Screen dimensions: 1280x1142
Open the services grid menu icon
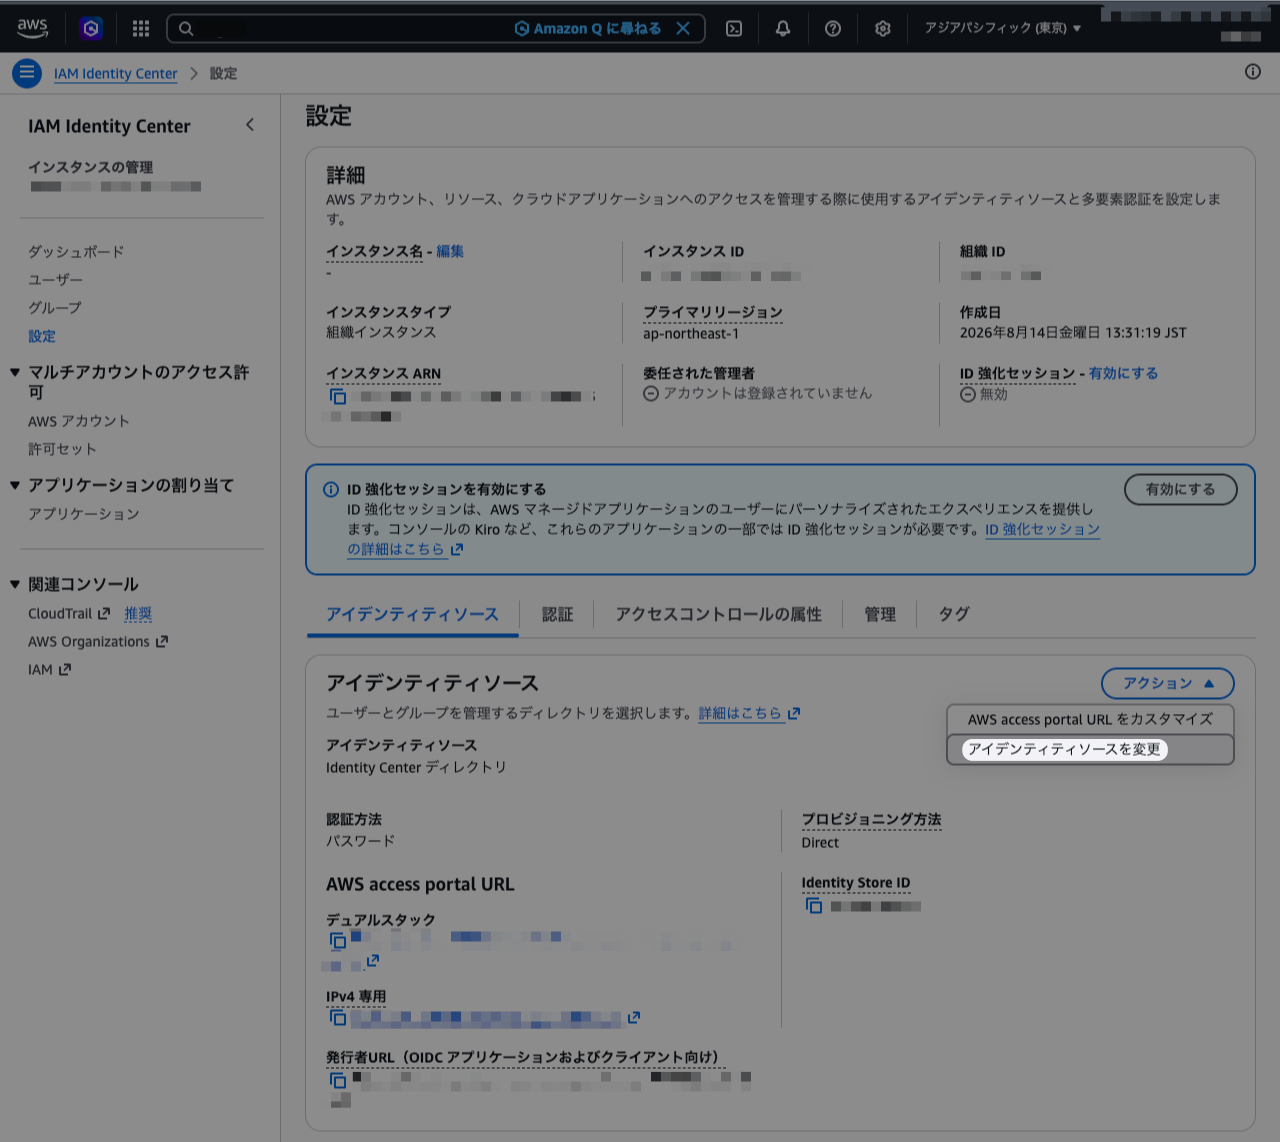point(141,28)
